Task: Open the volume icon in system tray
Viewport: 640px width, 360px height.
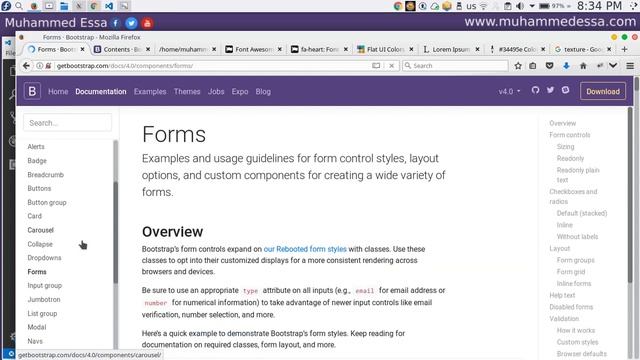Action: 520,6
